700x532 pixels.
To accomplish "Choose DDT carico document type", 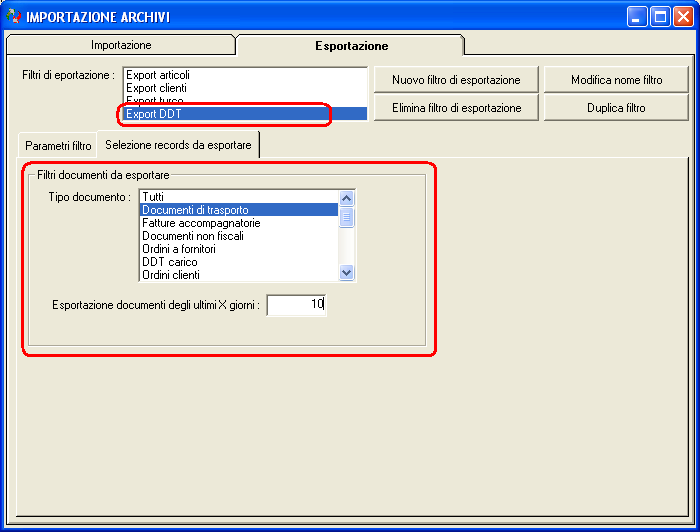I will click(239, 262).
